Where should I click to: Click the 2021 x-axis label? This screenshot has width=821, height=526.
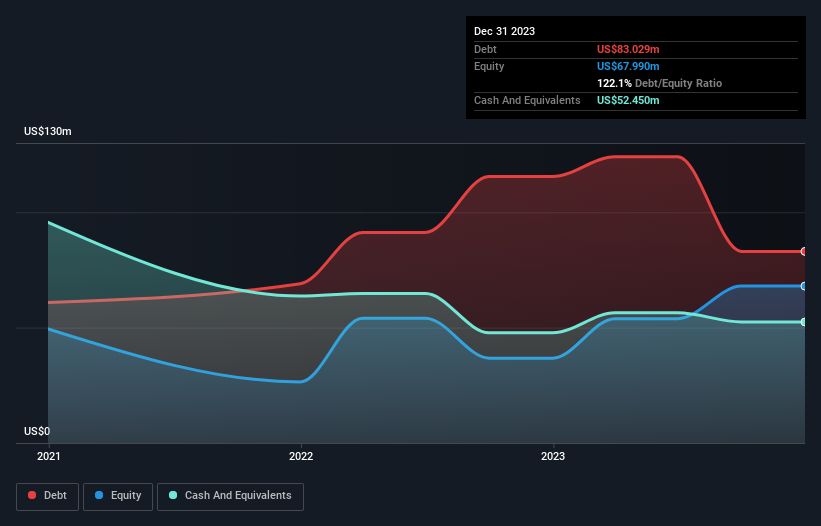pyautogui.click(x=49, y=456)
